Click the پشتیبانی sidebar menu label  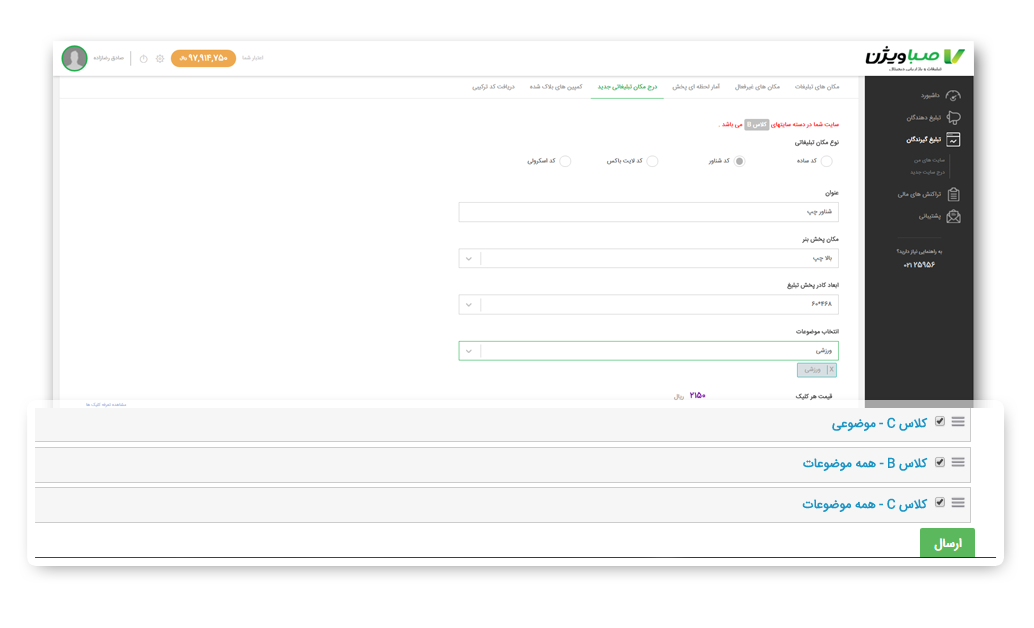(x=930, y=216)
